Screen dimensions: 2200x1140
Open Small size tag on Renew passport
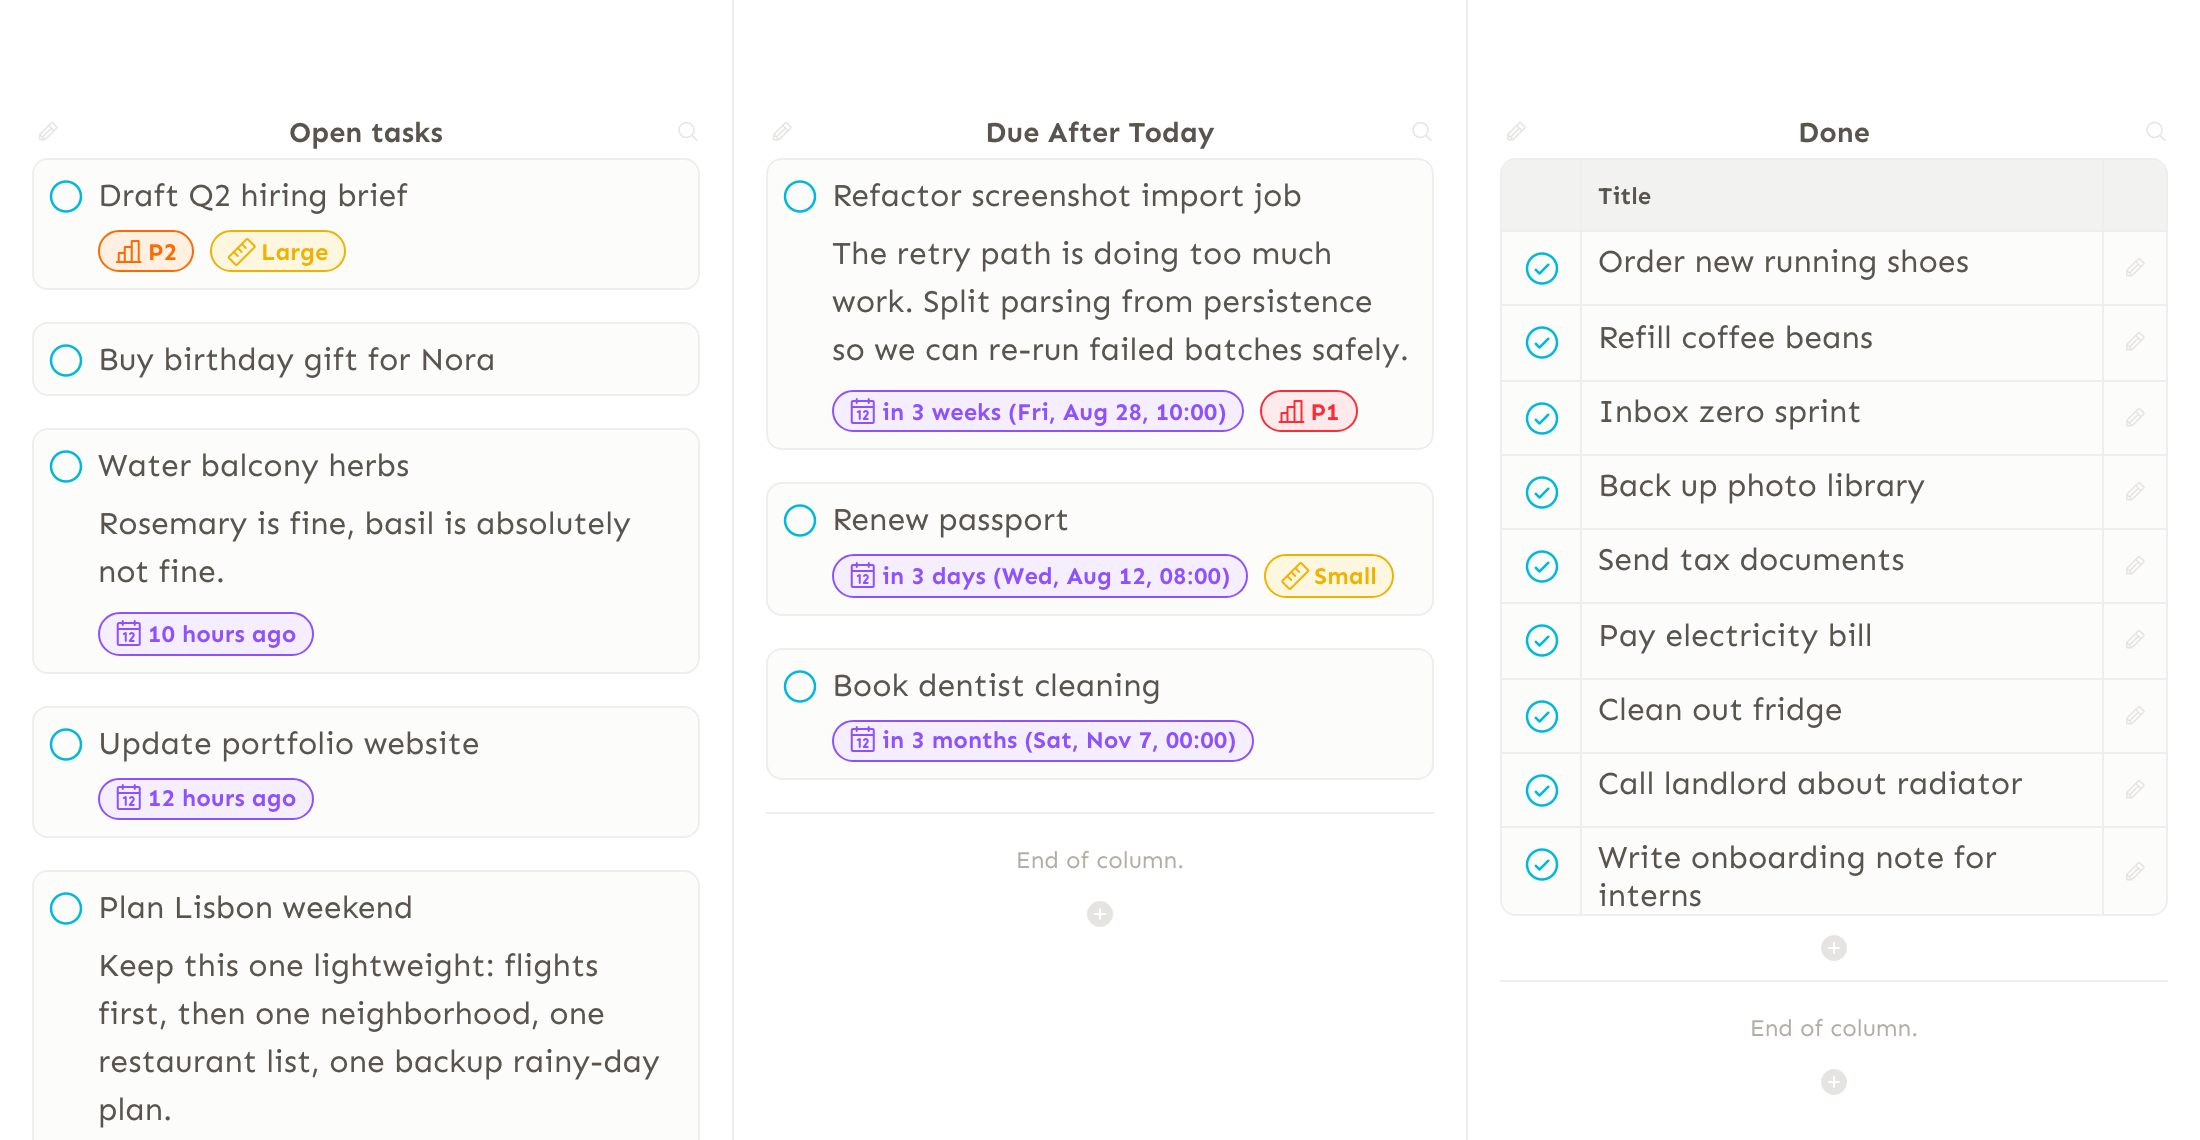(1329, 576)
